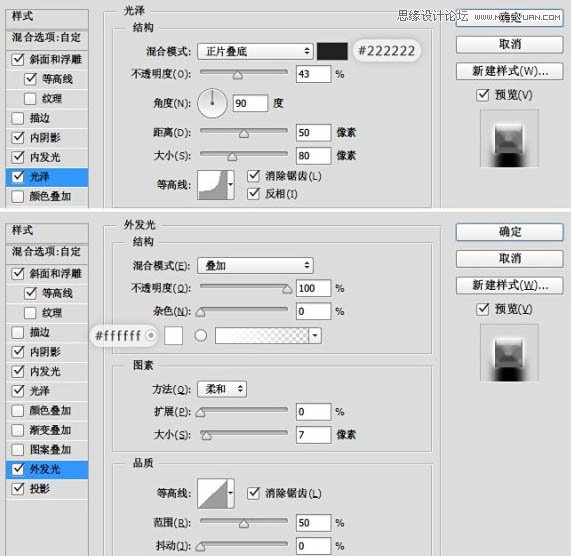Select 混合选项:自定 in top dialog
Viewport: 571px width, 556px height.
(47, 37)
